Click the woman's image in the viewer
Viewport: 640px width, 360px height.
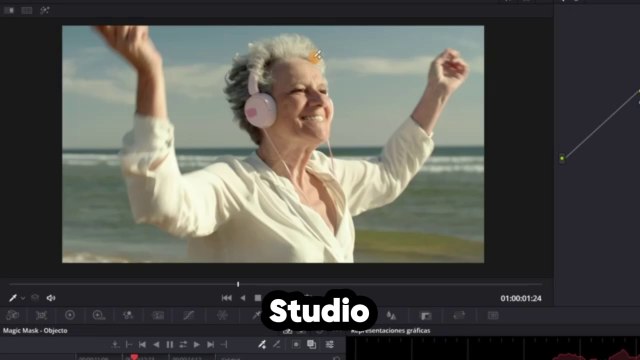tap(273, 144)
